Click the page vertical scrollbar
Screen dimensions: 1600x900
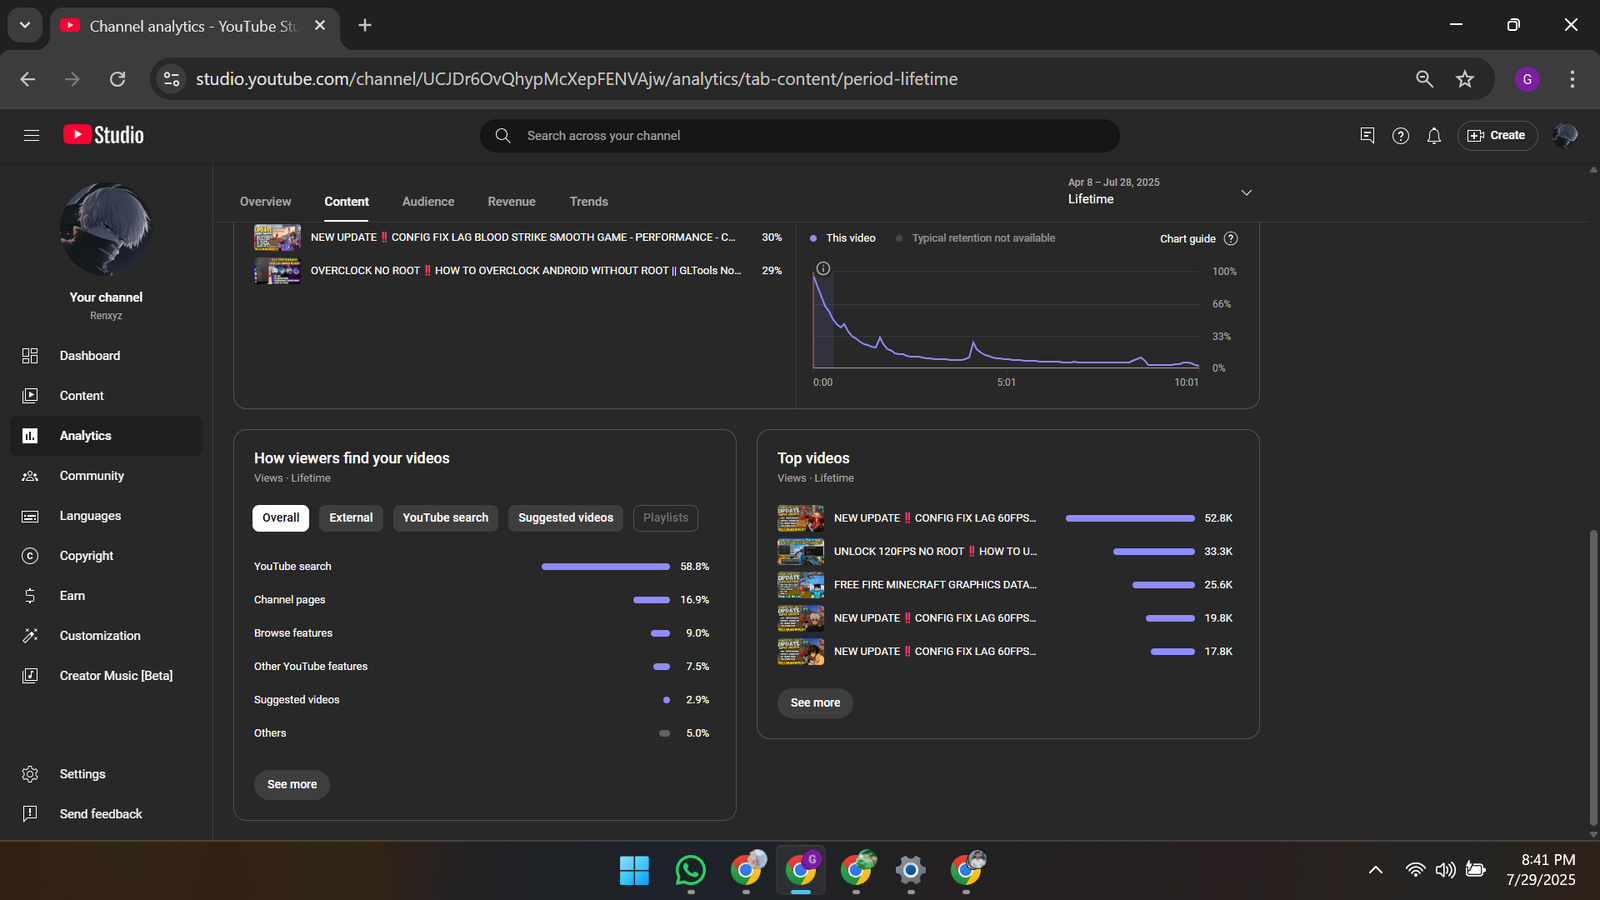pos(1593,678)
